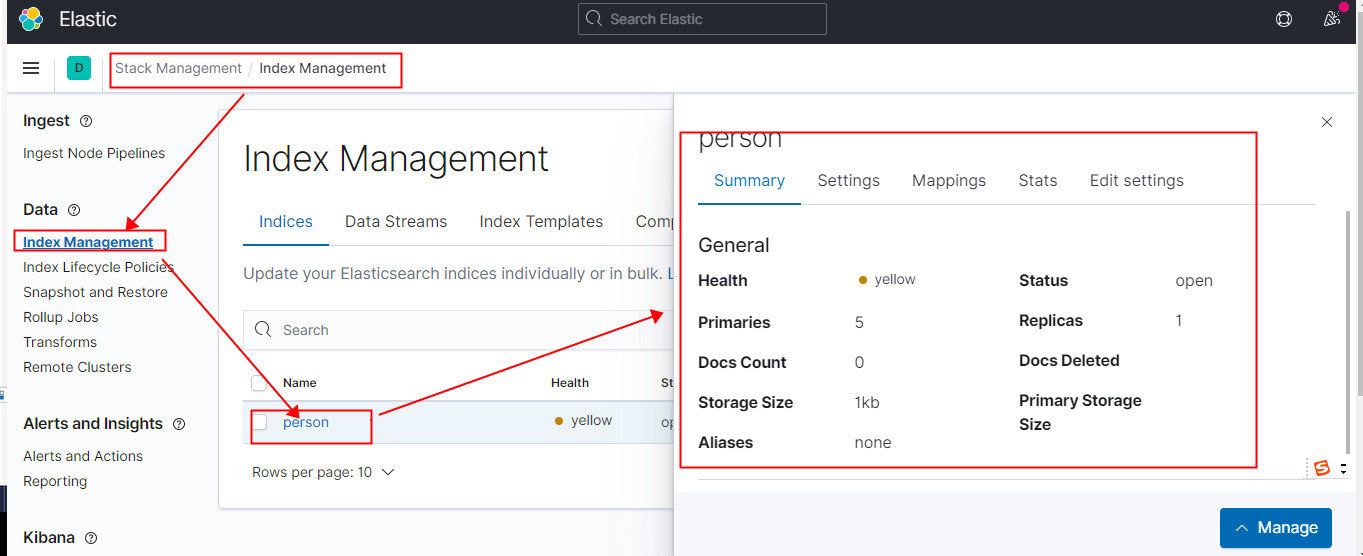Click the yellow Health value in flyout

coord(887,280)
